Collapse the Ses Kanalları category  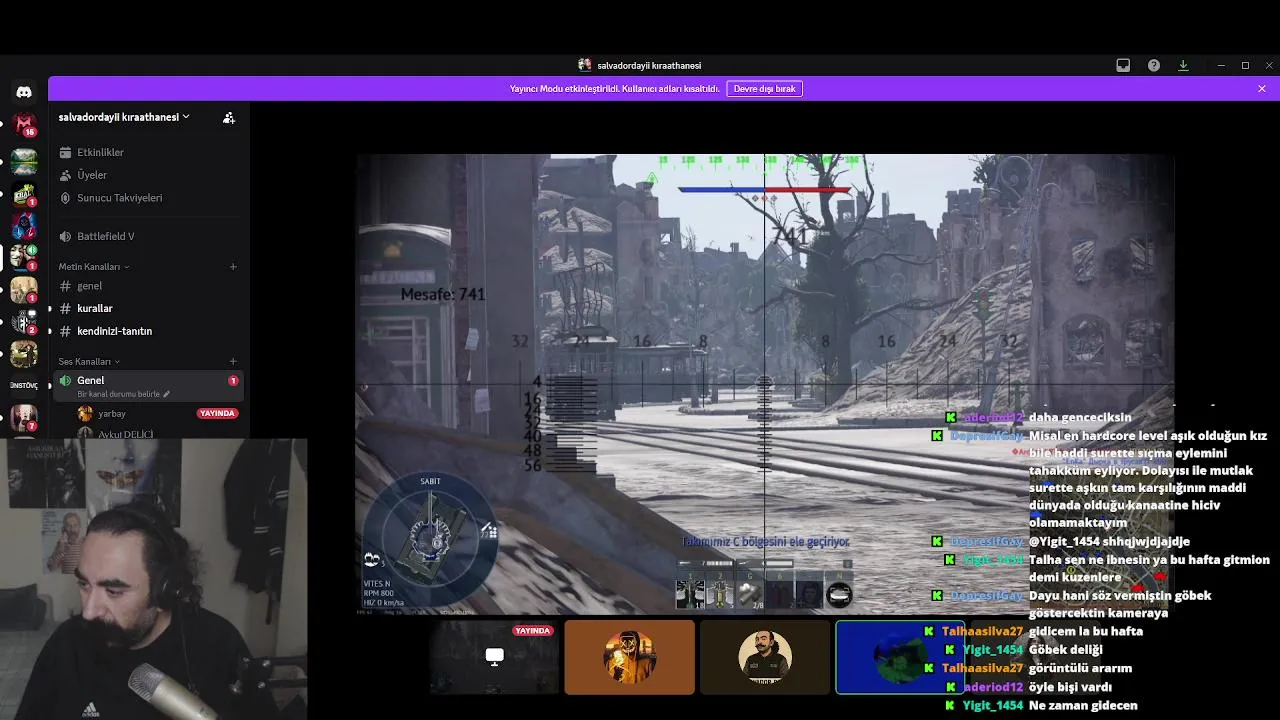pyautogui.click(x=89, y=362)
